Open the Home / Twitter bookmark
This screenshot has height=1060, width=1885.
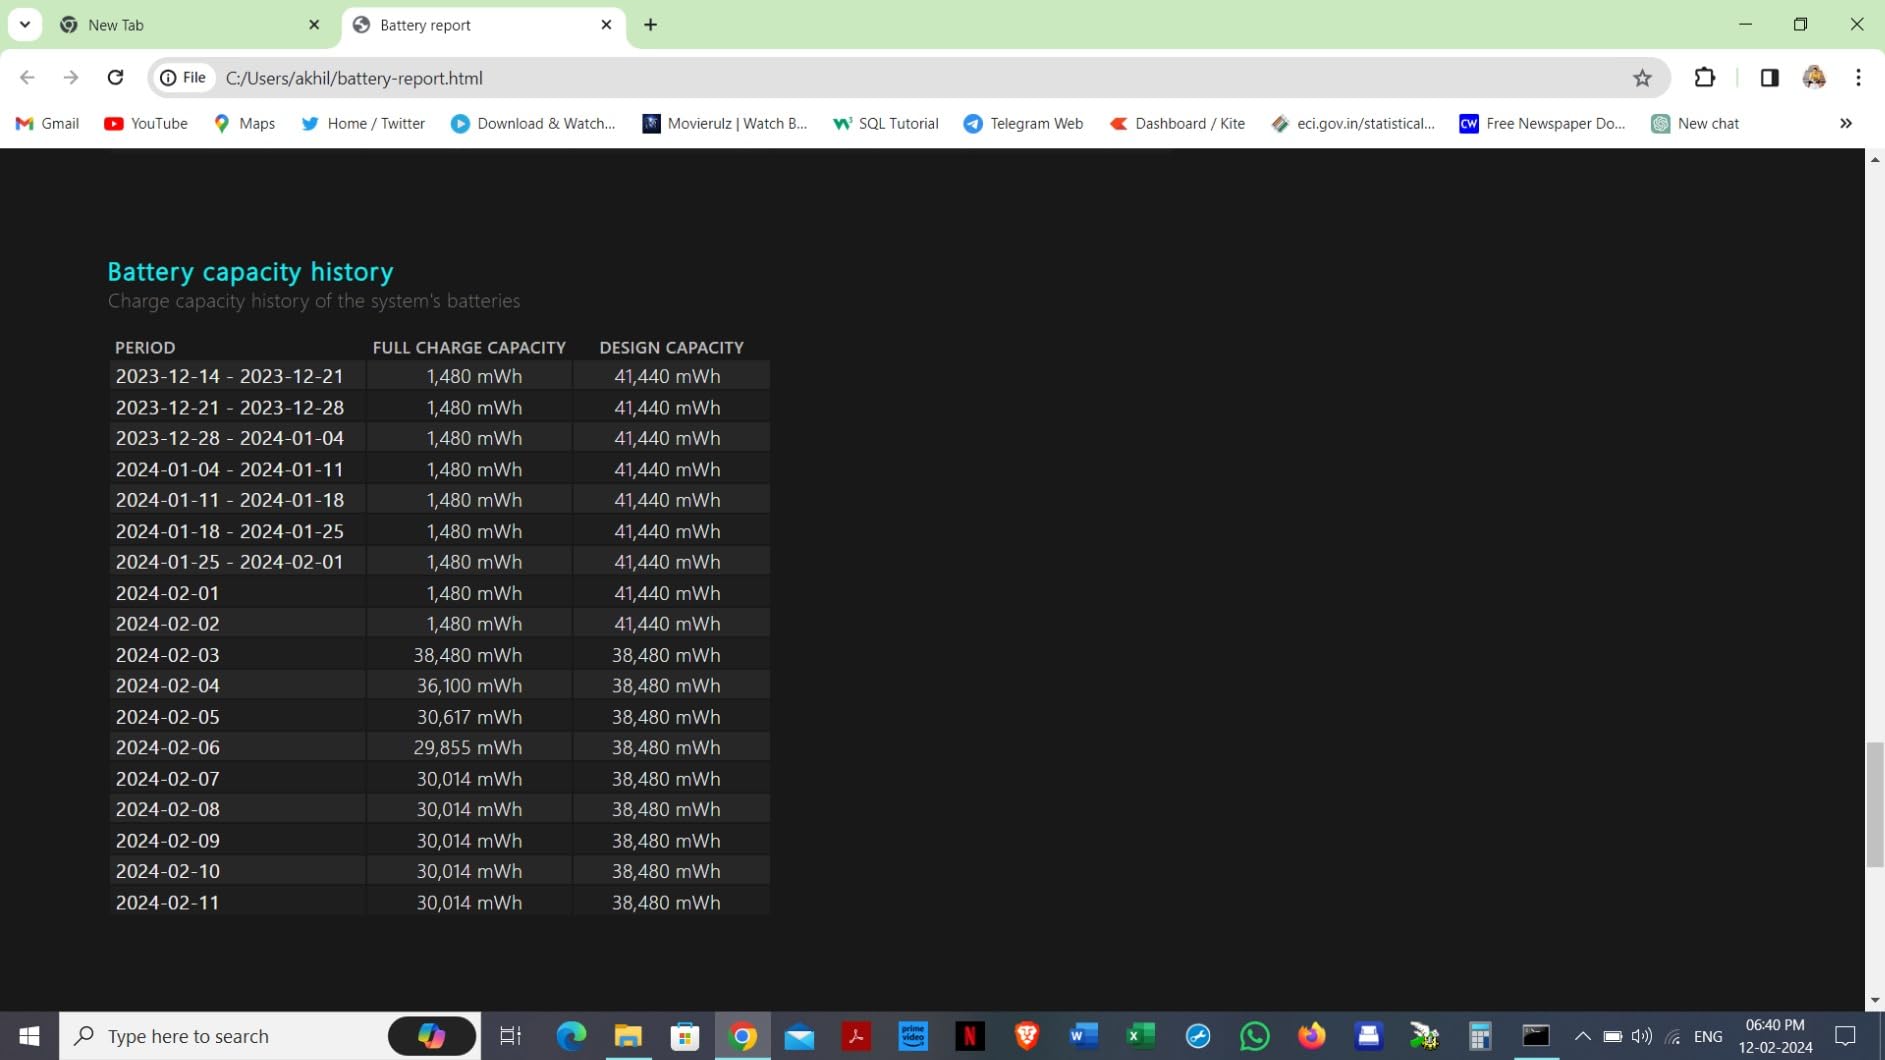pos(364,124)
